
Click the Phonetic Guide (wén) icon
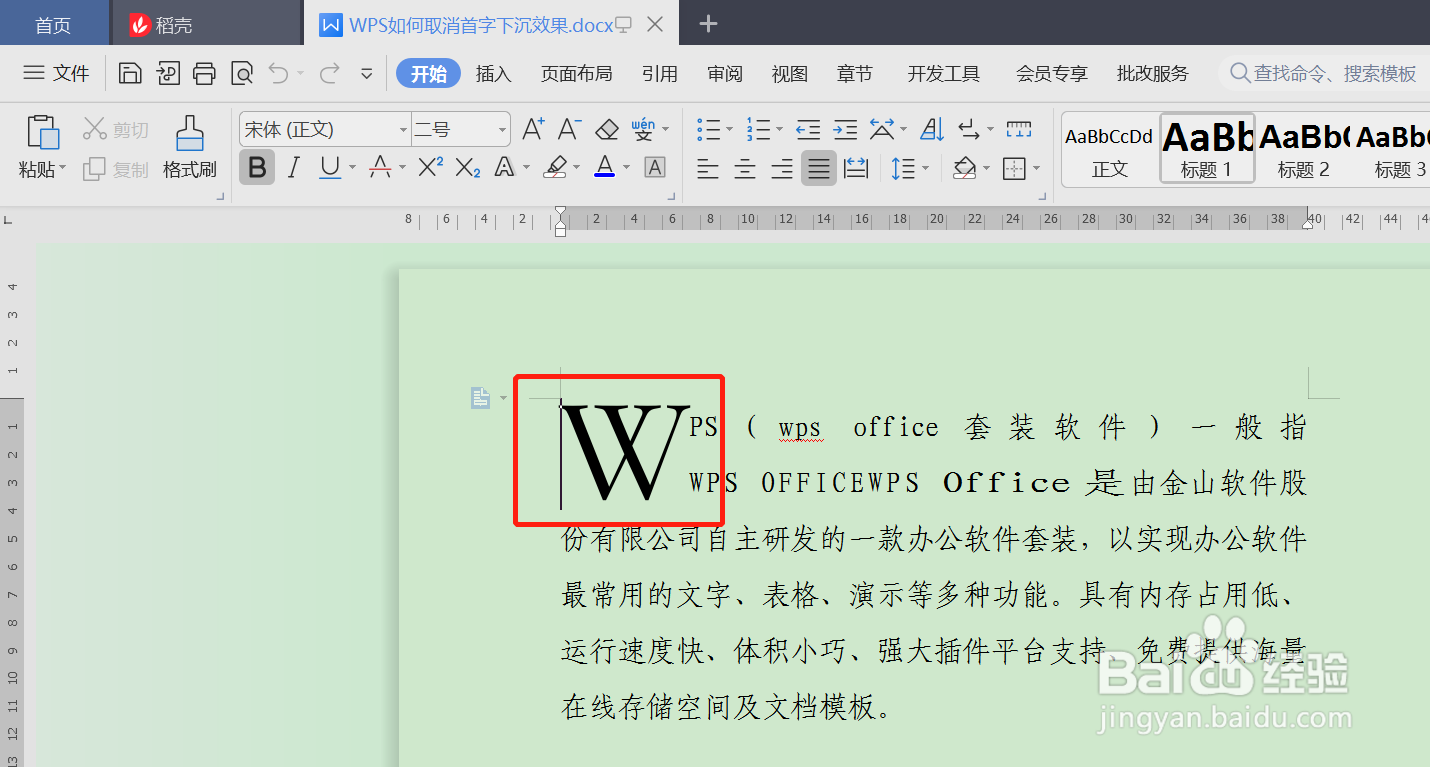(x=643, y=129)
